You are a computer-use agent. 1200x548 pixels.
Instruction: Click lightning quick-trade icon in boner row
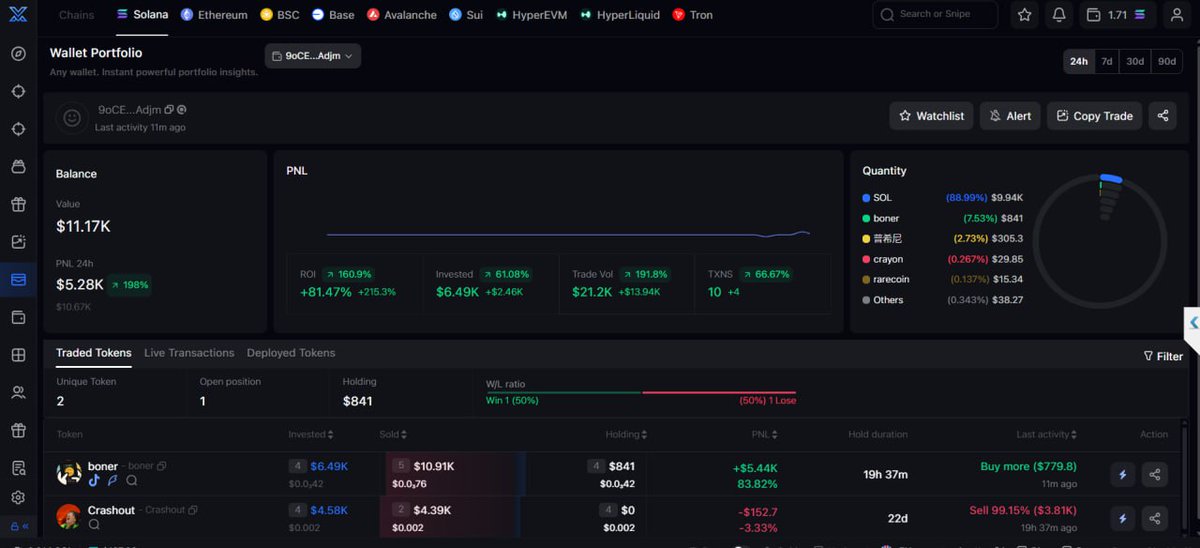(1122, 475)
